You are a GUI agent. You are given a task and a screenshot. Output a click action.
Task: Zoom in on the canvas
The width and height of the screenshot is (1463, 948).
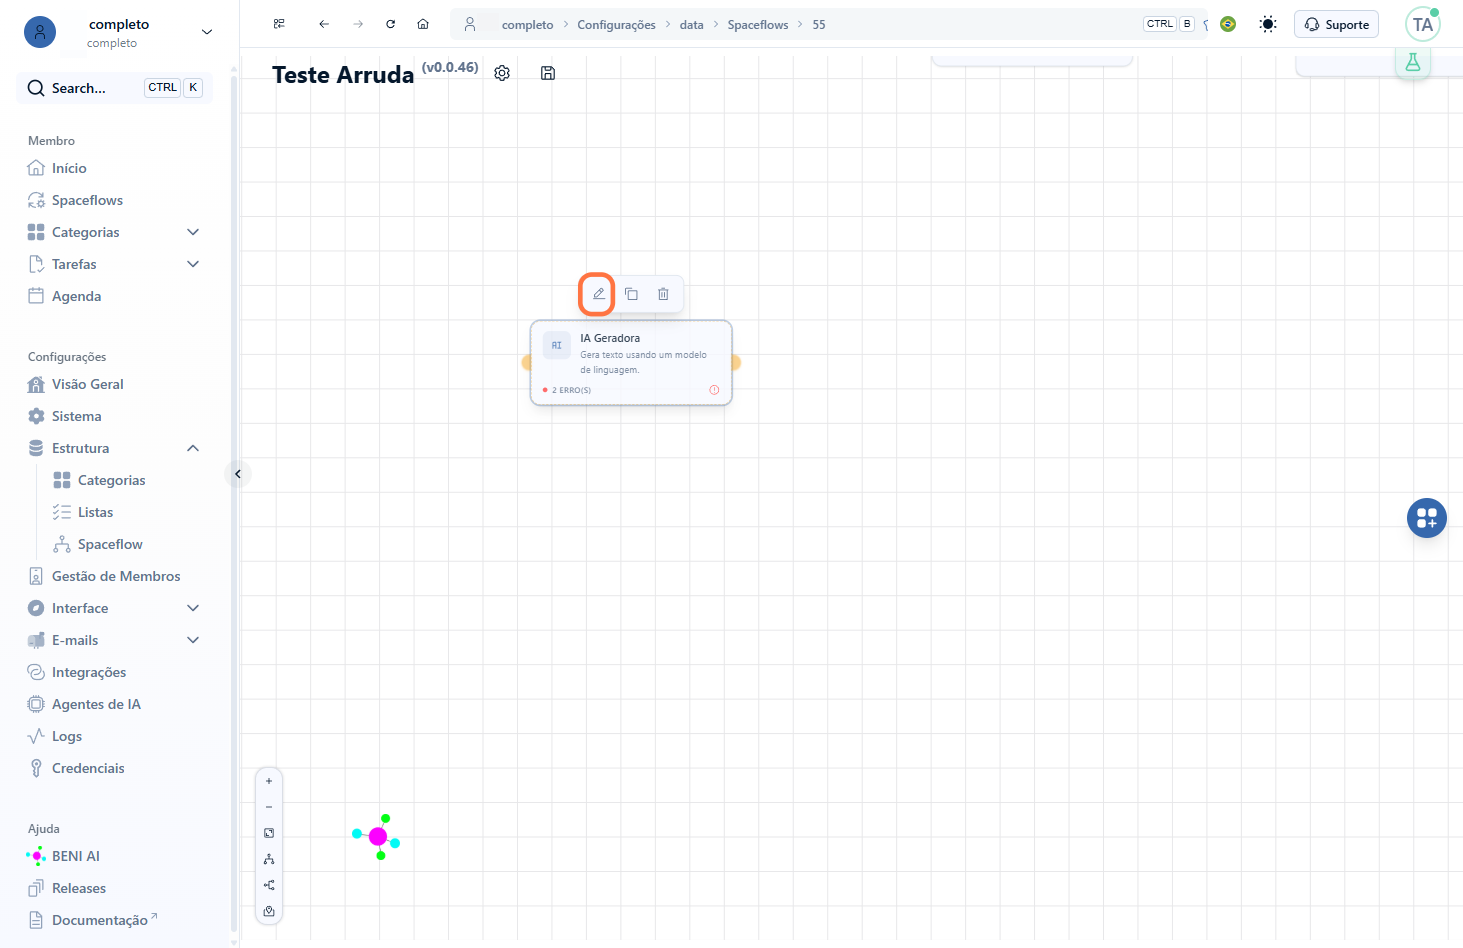[269, 781]
